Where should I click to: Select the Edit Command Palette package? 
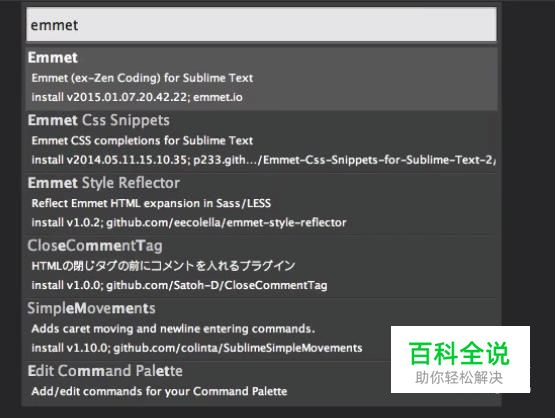[x=105, y=371]
